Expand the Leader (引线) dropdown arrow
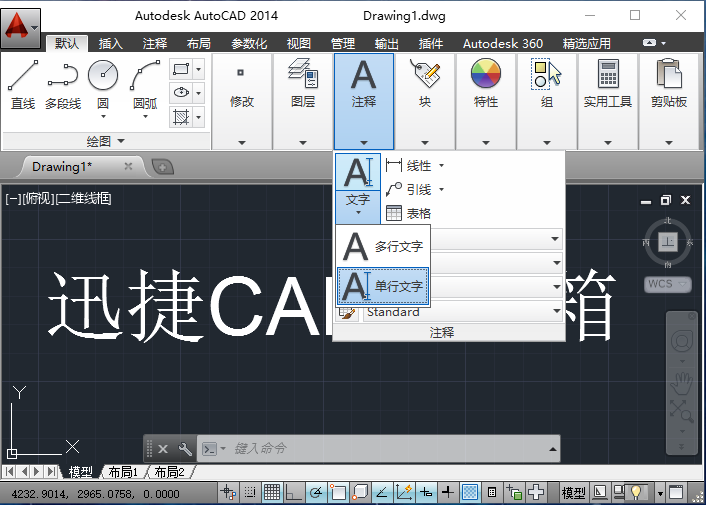This screenshot has width=706, height=505. point(441,189)
